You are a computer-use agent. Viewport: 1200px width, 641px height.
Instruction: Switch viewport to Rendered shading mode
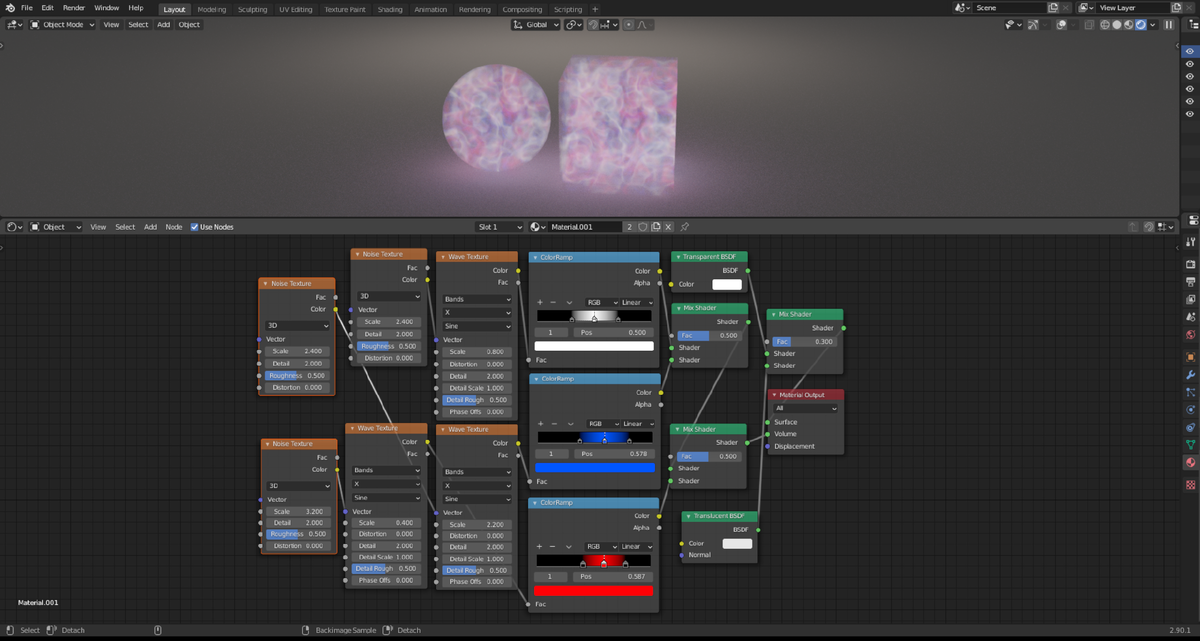[1140, 24]
